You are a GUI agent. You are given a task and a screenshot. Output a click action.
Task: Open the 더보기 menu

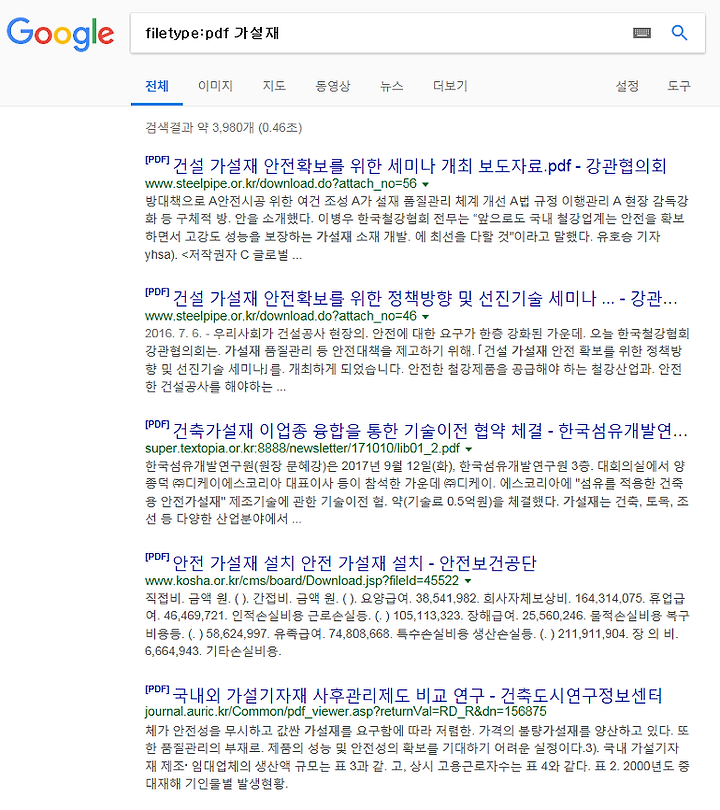pyautogui.click(x=450, y=86)
